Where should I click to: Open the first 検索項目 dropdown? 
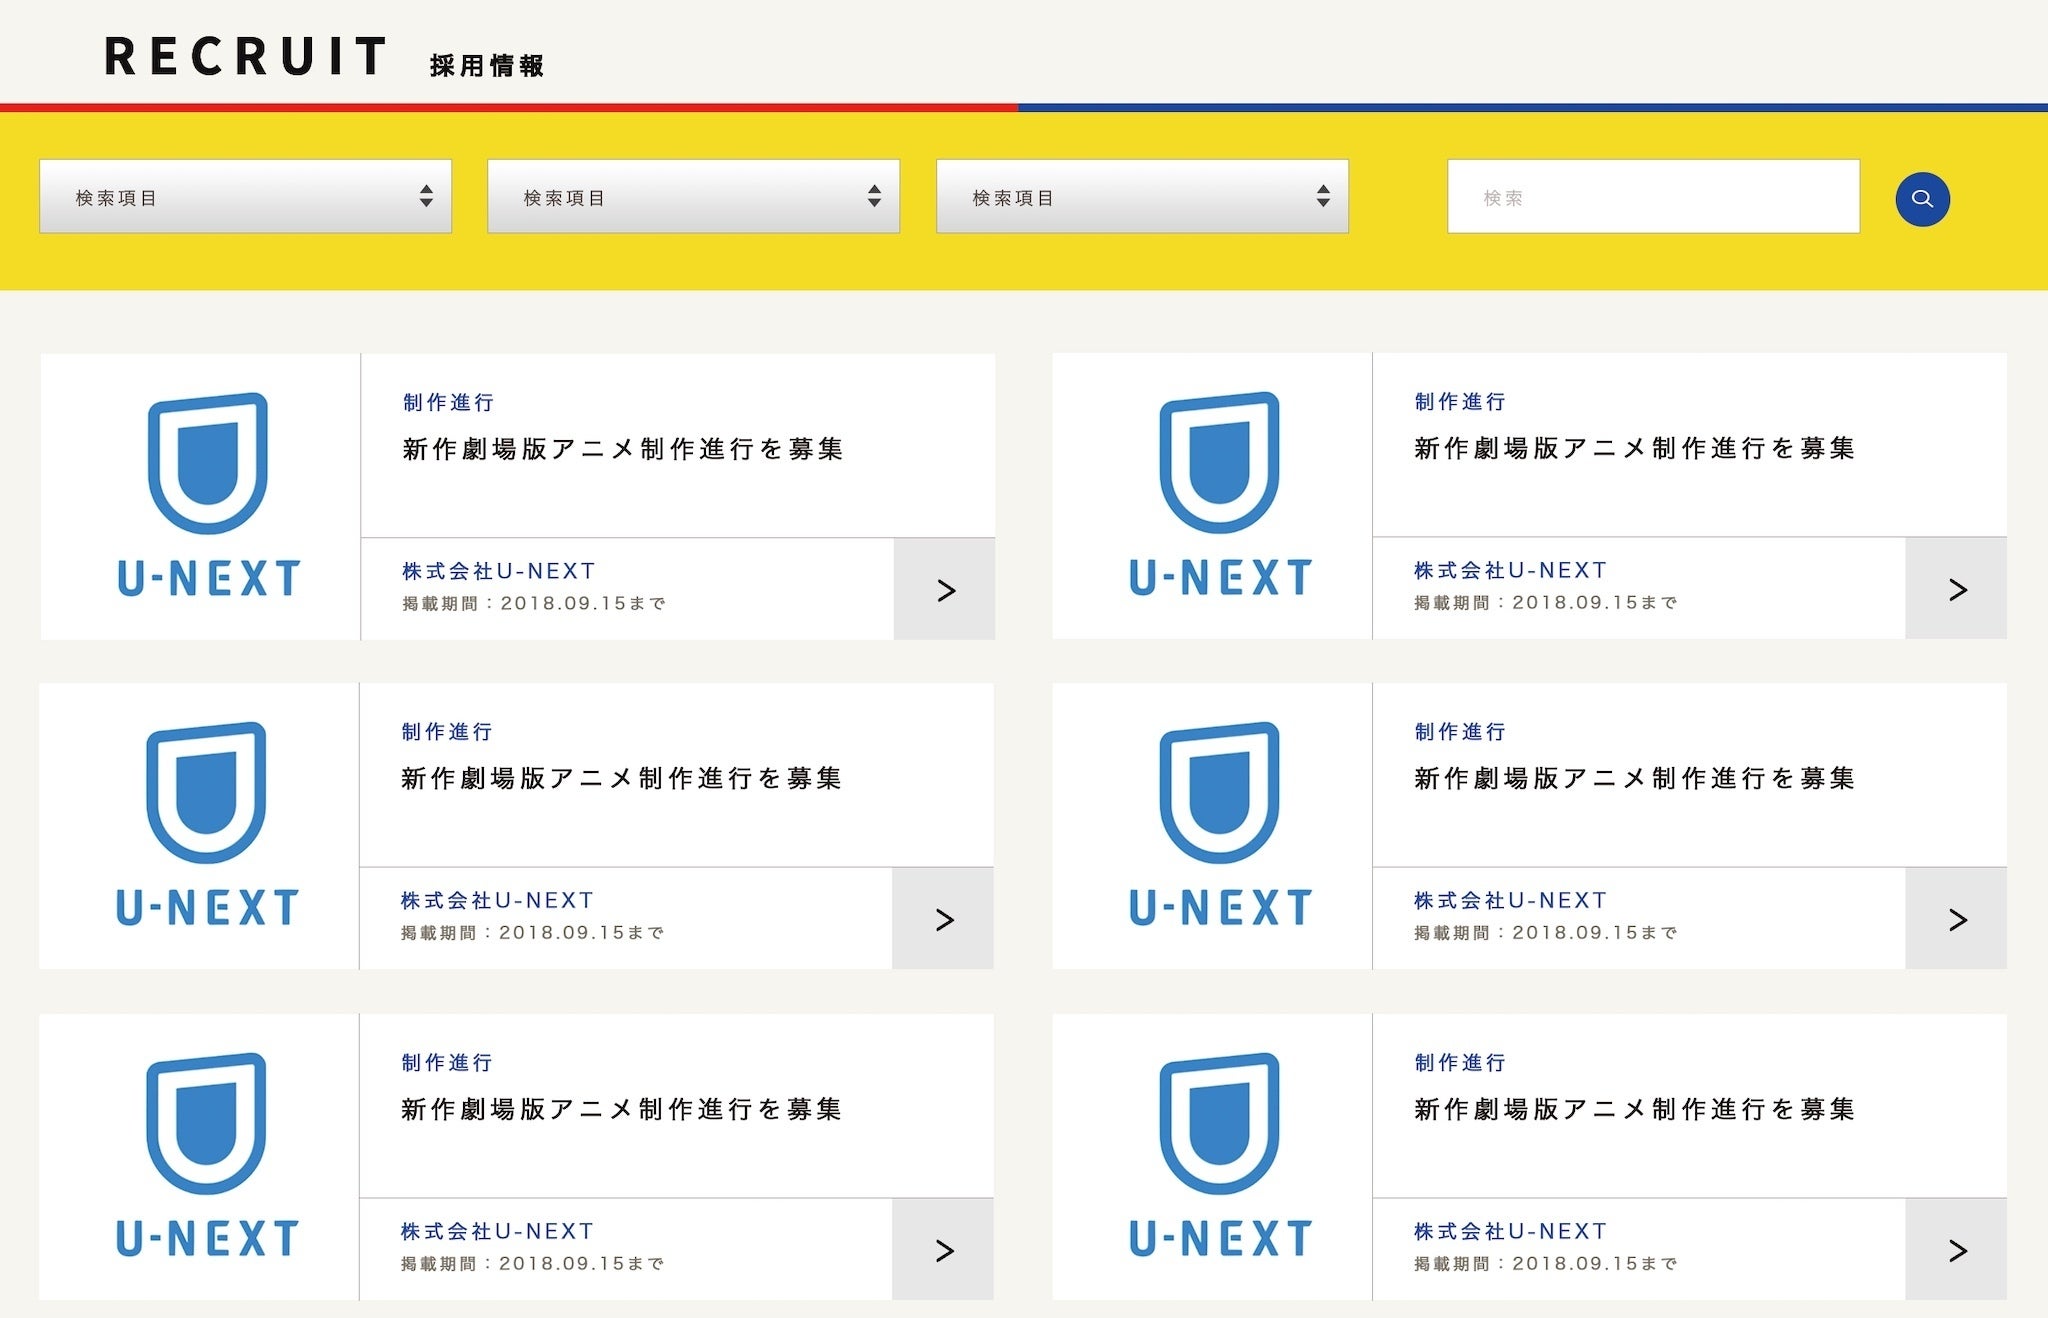pos(245,197)
